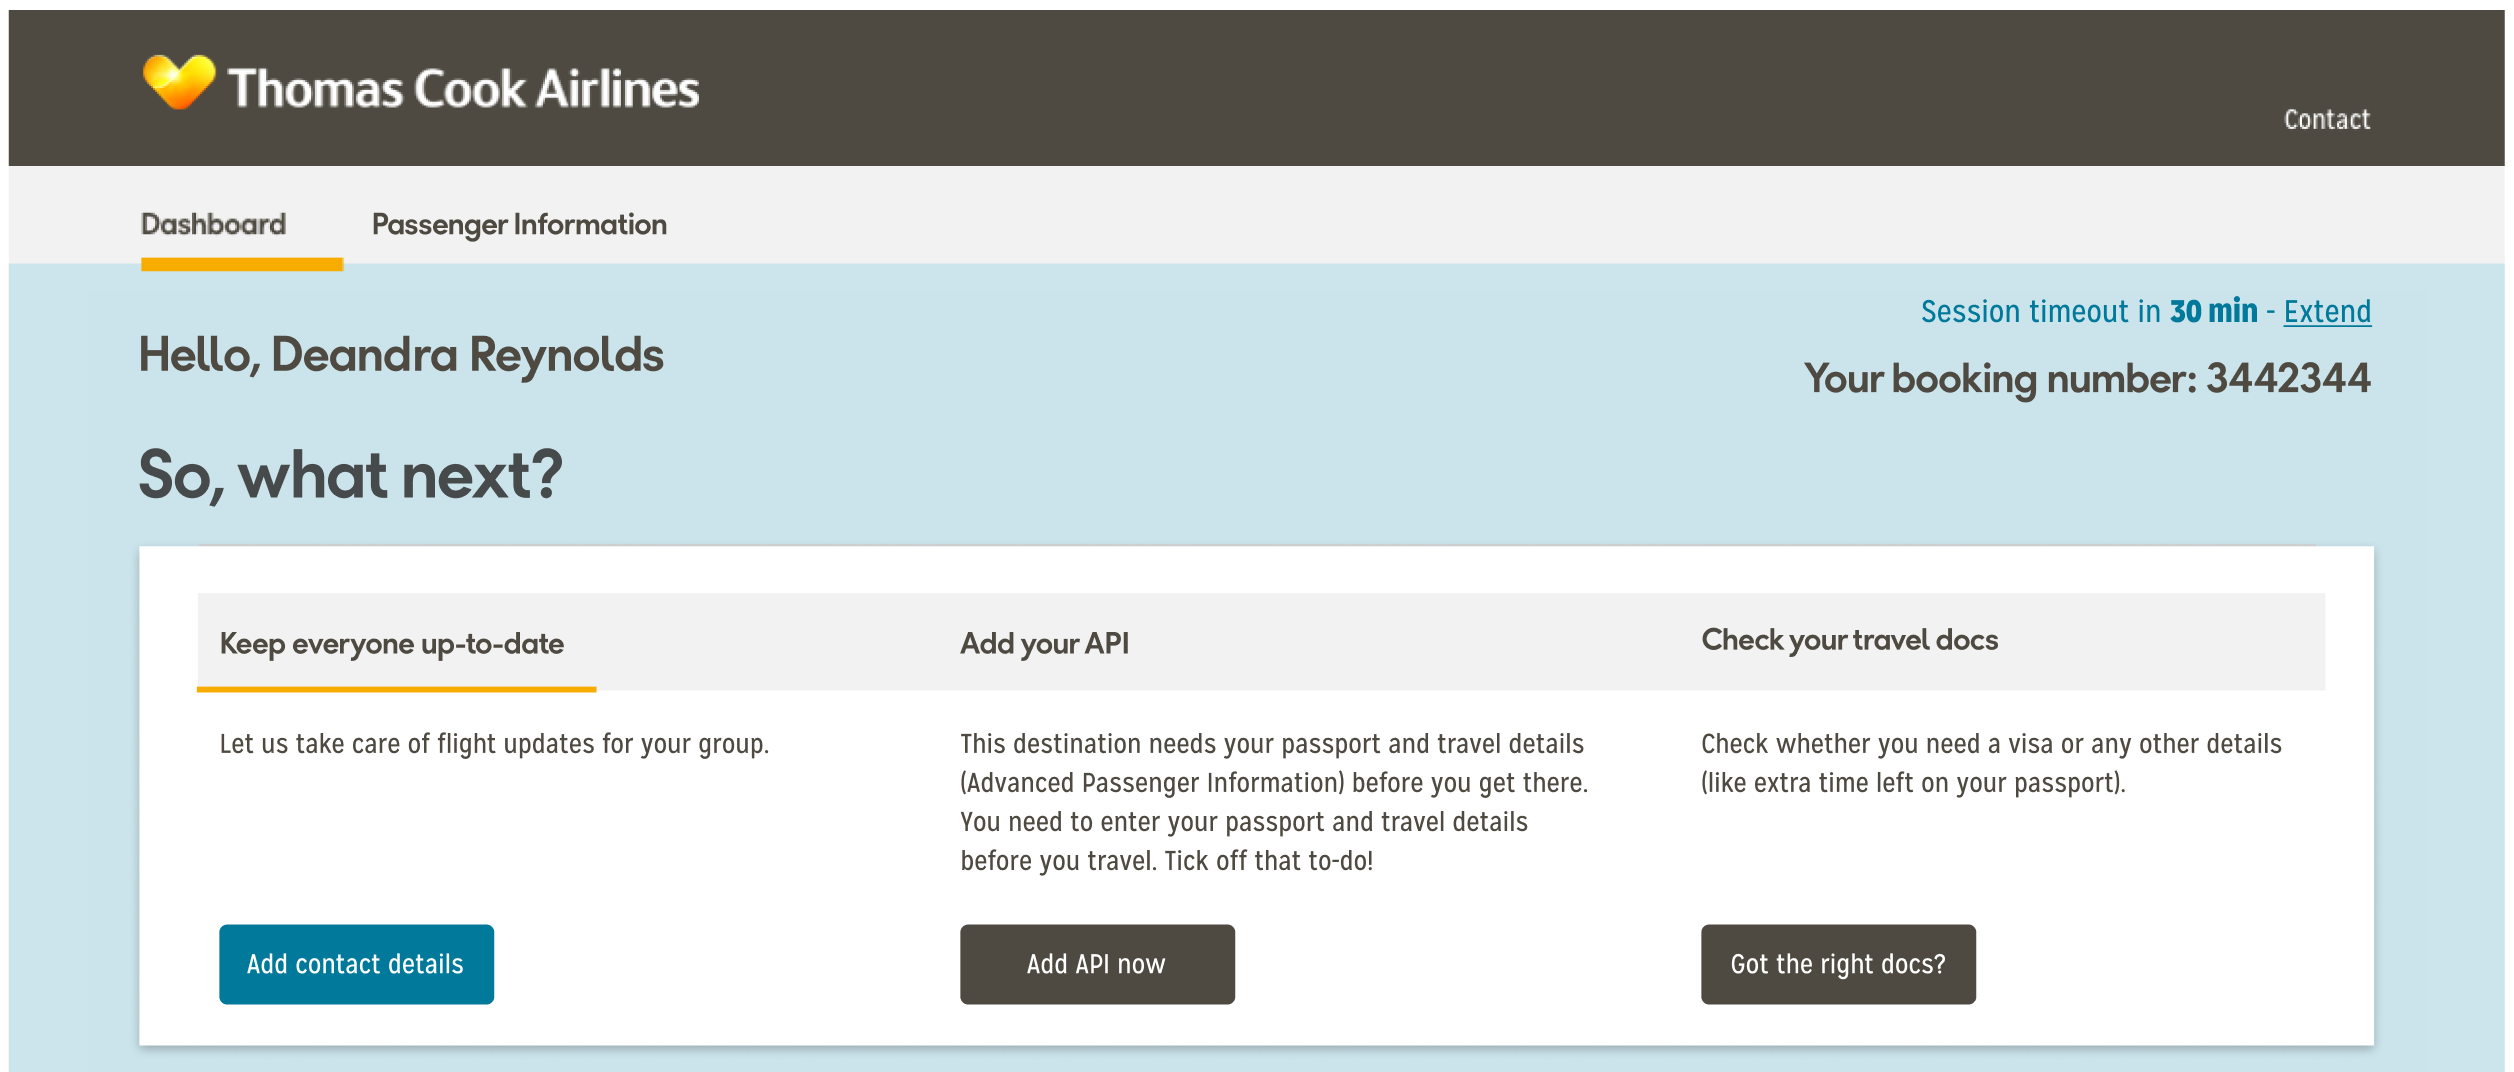Click the Hello, Deandra Reynolds greeting
Screen dimensions: 2514x1072
click(401, 355)
